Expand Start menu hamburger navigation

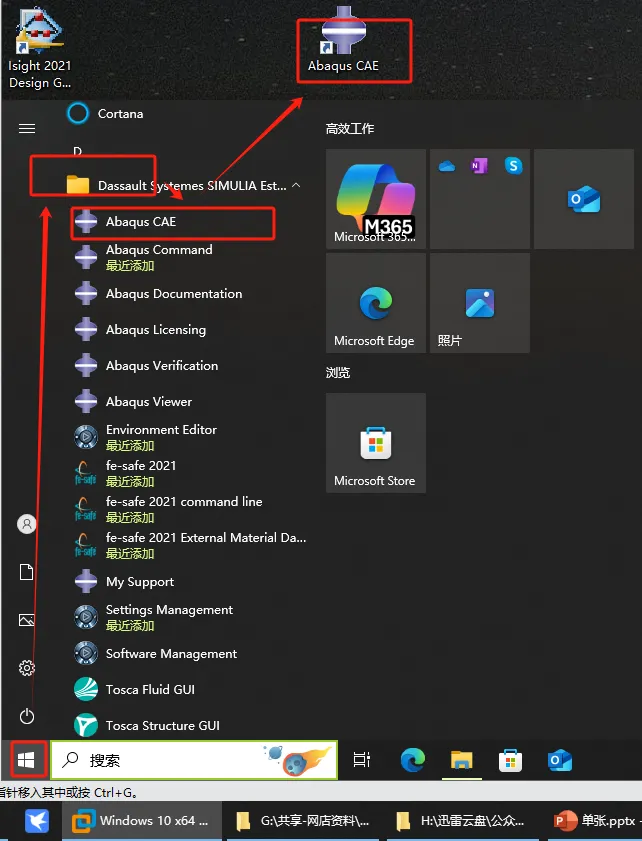27,129
